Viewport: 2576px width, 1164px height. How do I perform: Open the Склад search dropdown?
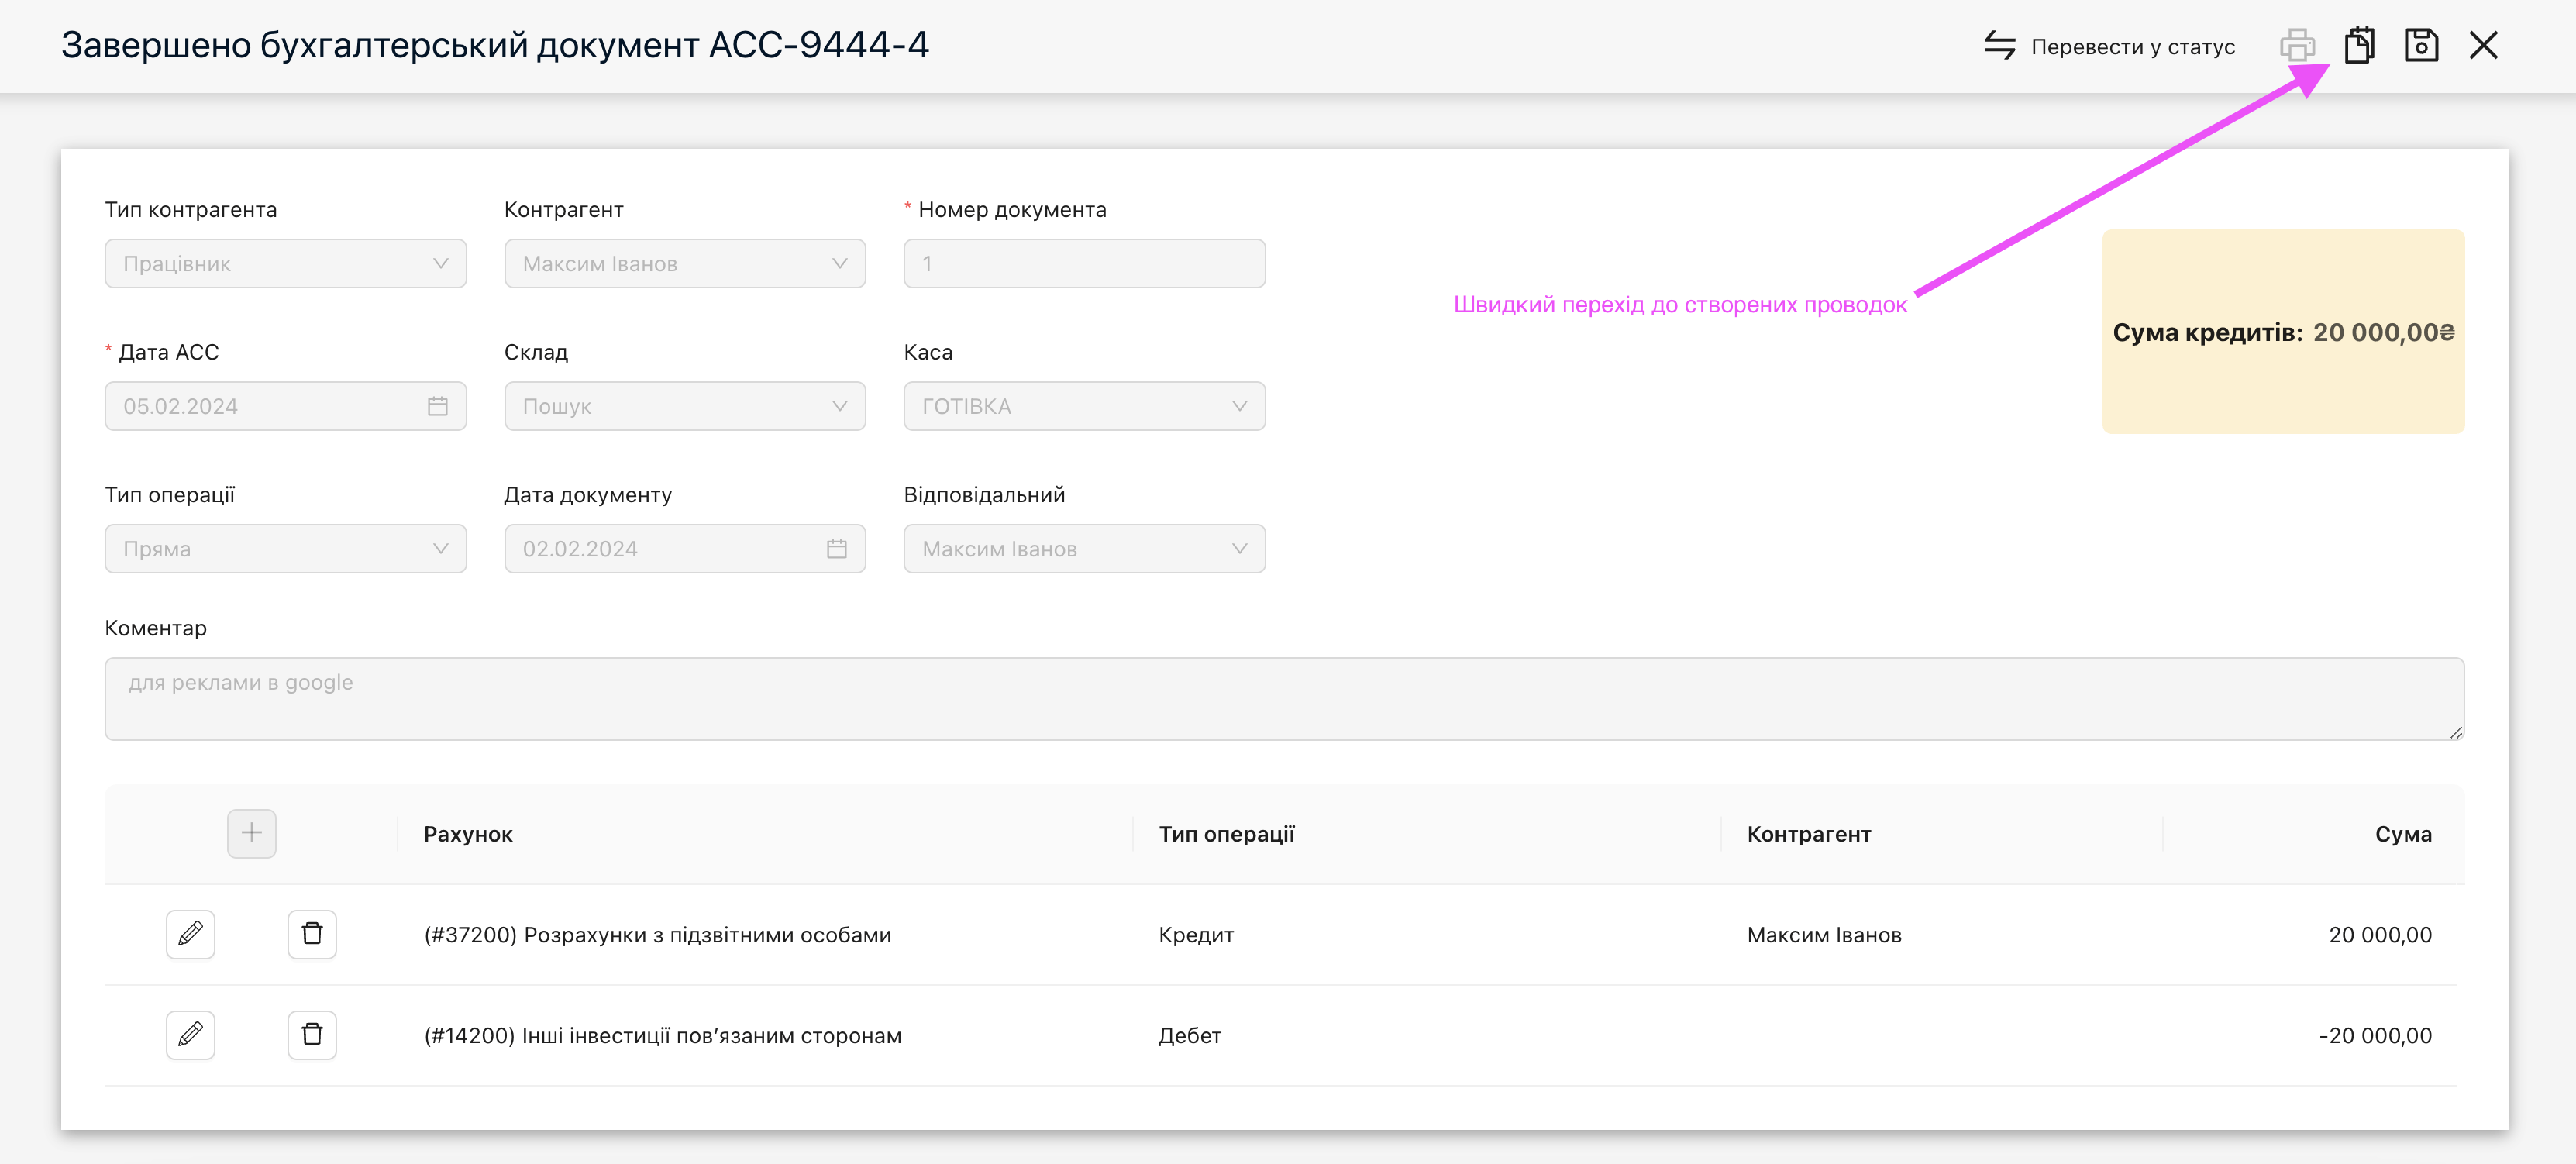tap(684, 406)
